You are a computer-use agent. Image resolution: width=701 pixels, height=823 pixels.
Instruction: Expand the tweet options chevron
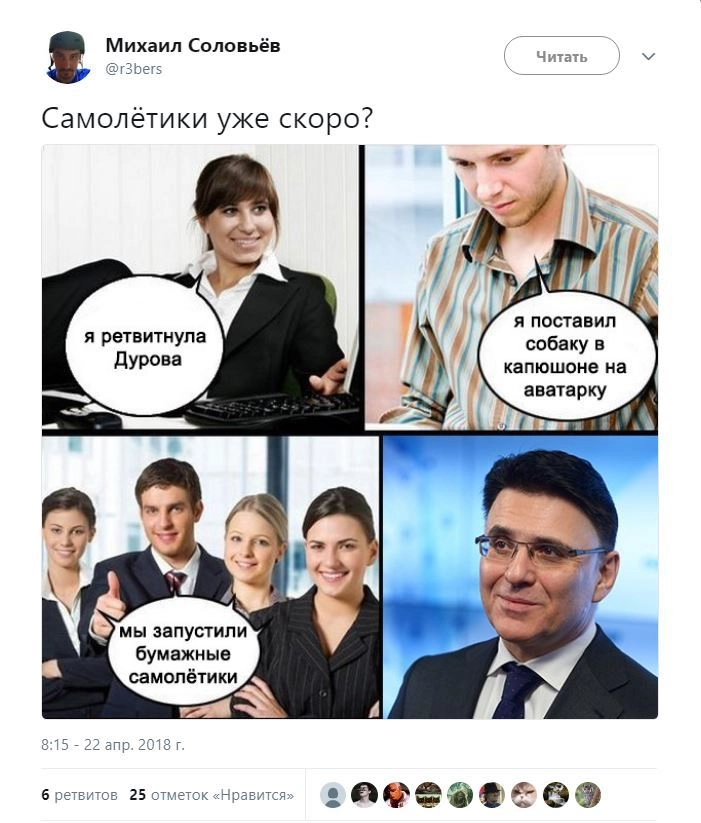click(649, 56)
